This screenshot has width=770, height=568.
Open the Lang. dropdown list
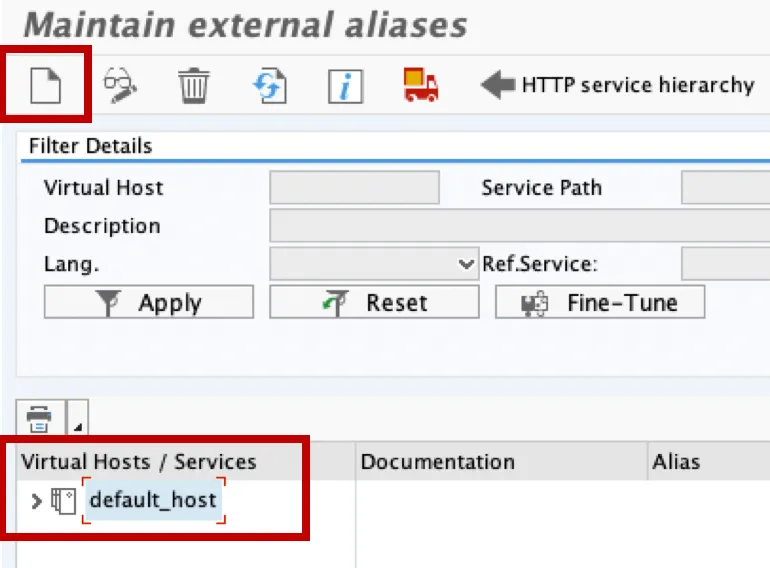[466, 265]
